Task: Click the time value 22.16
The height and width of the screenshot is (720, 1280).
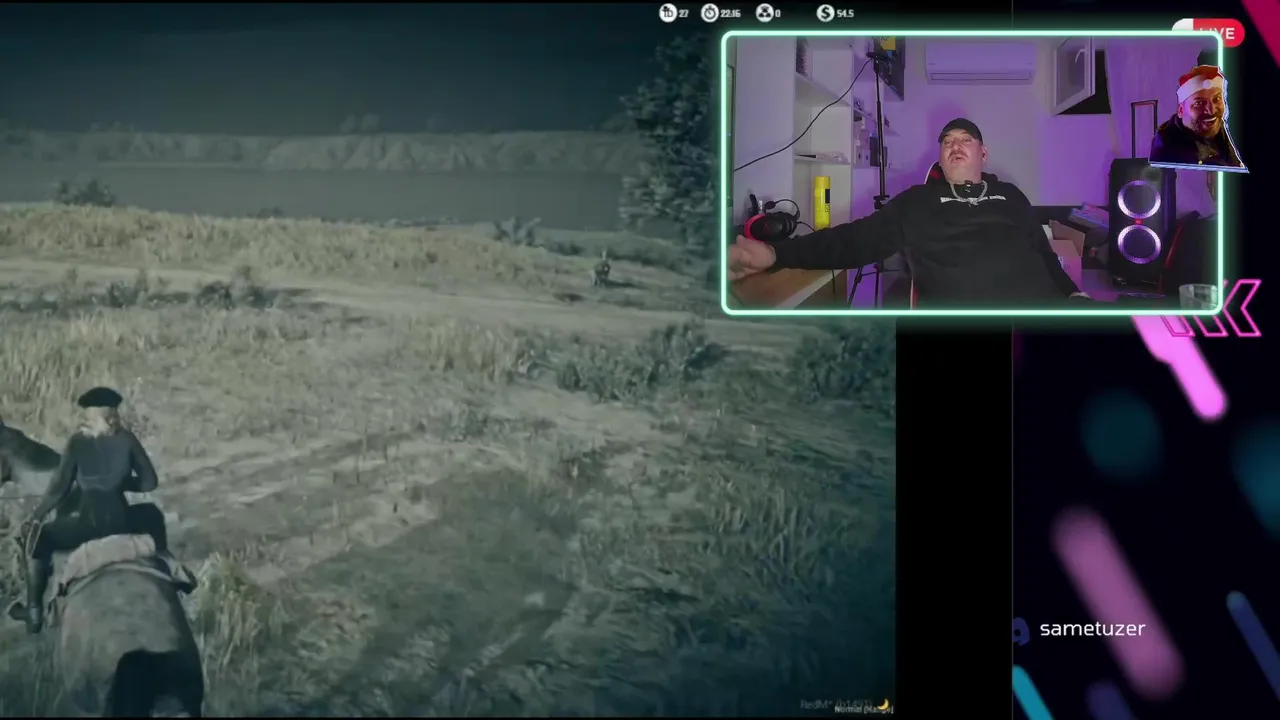Action: coord(730,13)
